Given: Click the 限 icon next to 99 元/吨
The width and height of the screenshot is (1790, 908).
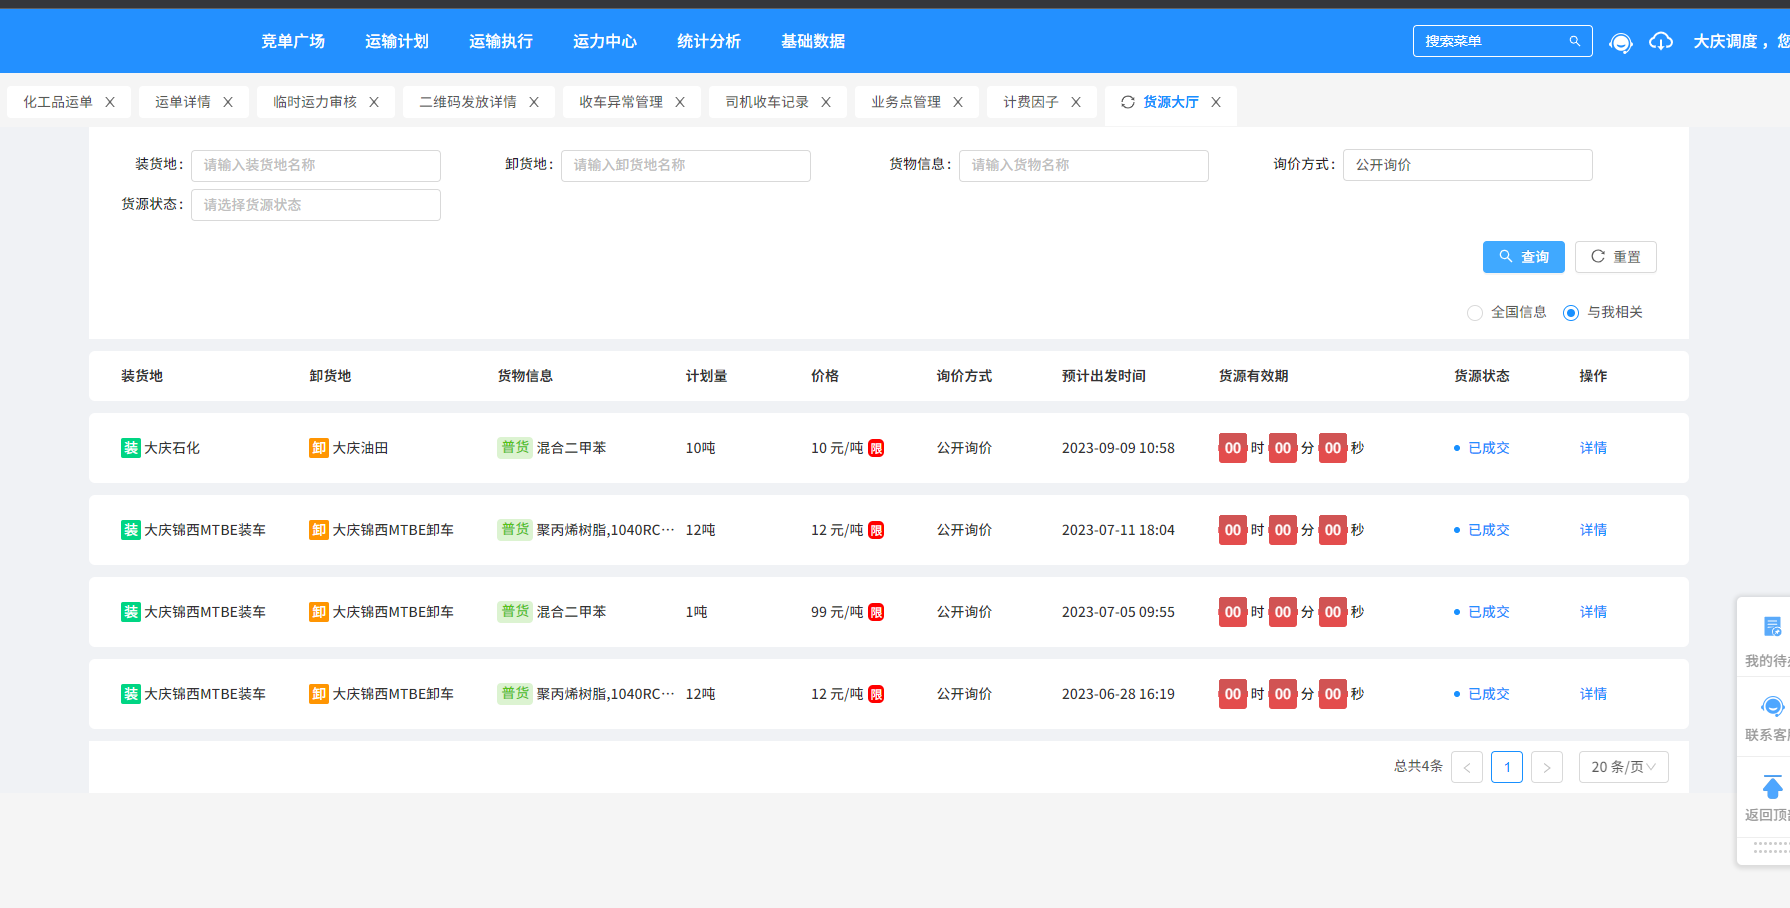Looking at the screenshot, I should 876,612.
